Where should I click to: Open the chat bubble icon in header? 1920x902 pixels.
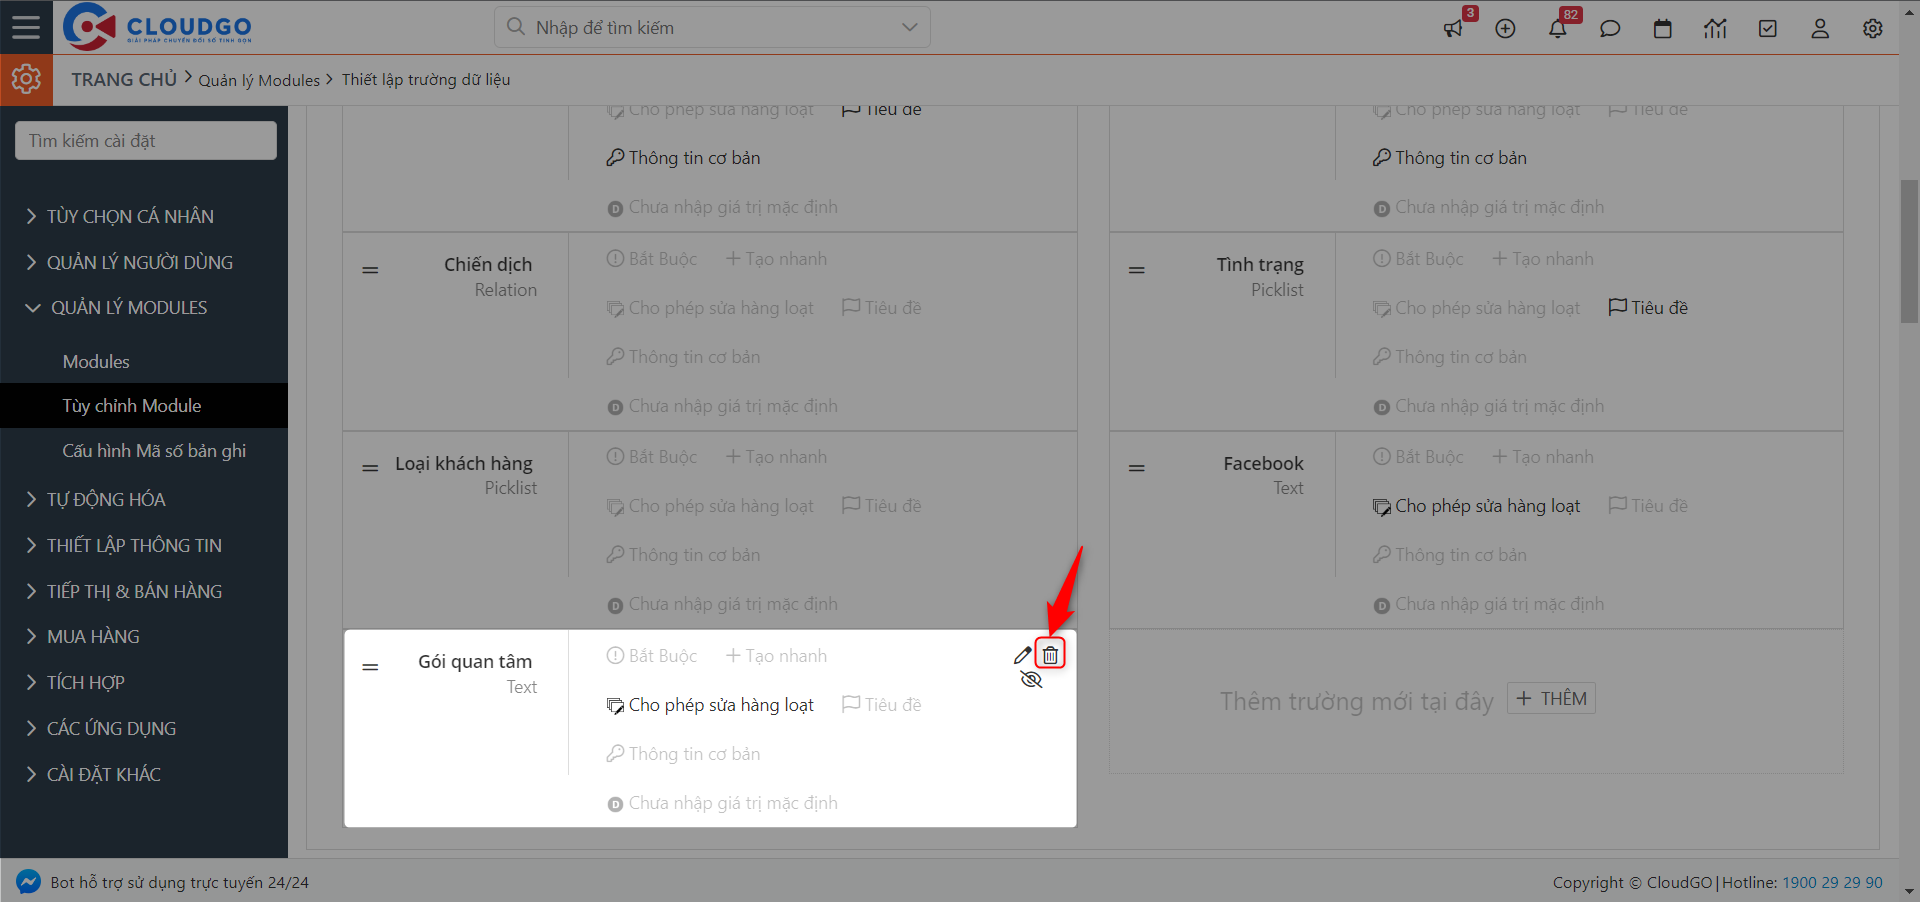tap(1609, 29)
